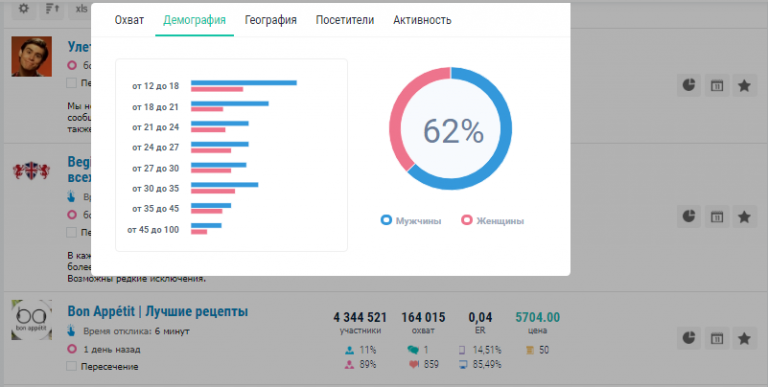Toggle Мужчины legend in donut chart
The width and height of the screenshot is (768, 387).
(x=411, y=220)
